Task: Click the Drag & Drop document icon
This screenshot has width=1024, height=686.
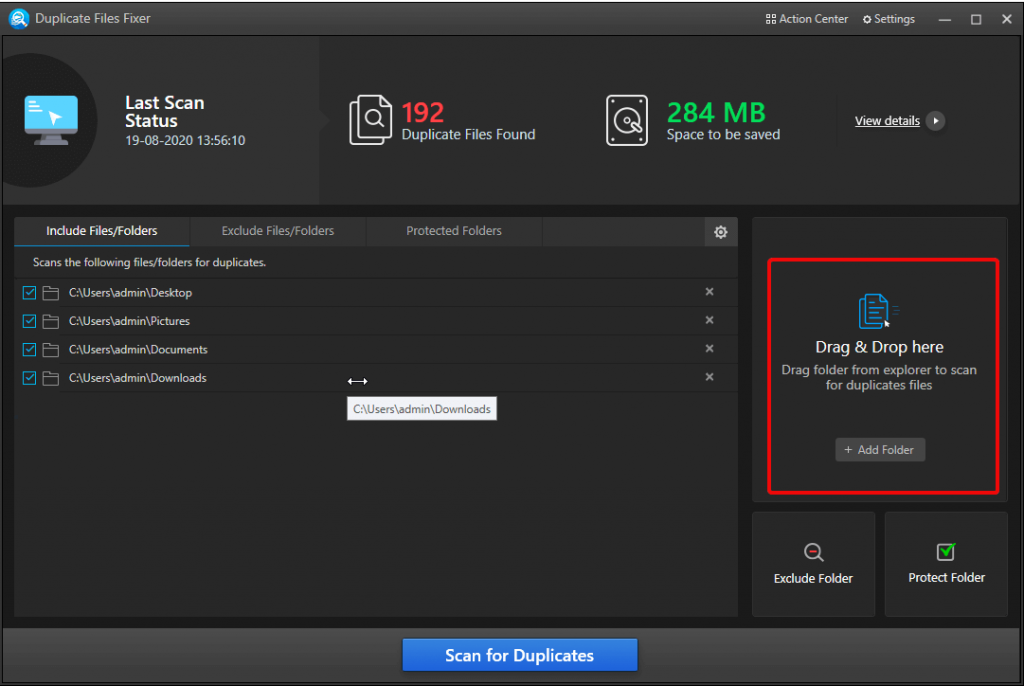Action: pos(877,311)
